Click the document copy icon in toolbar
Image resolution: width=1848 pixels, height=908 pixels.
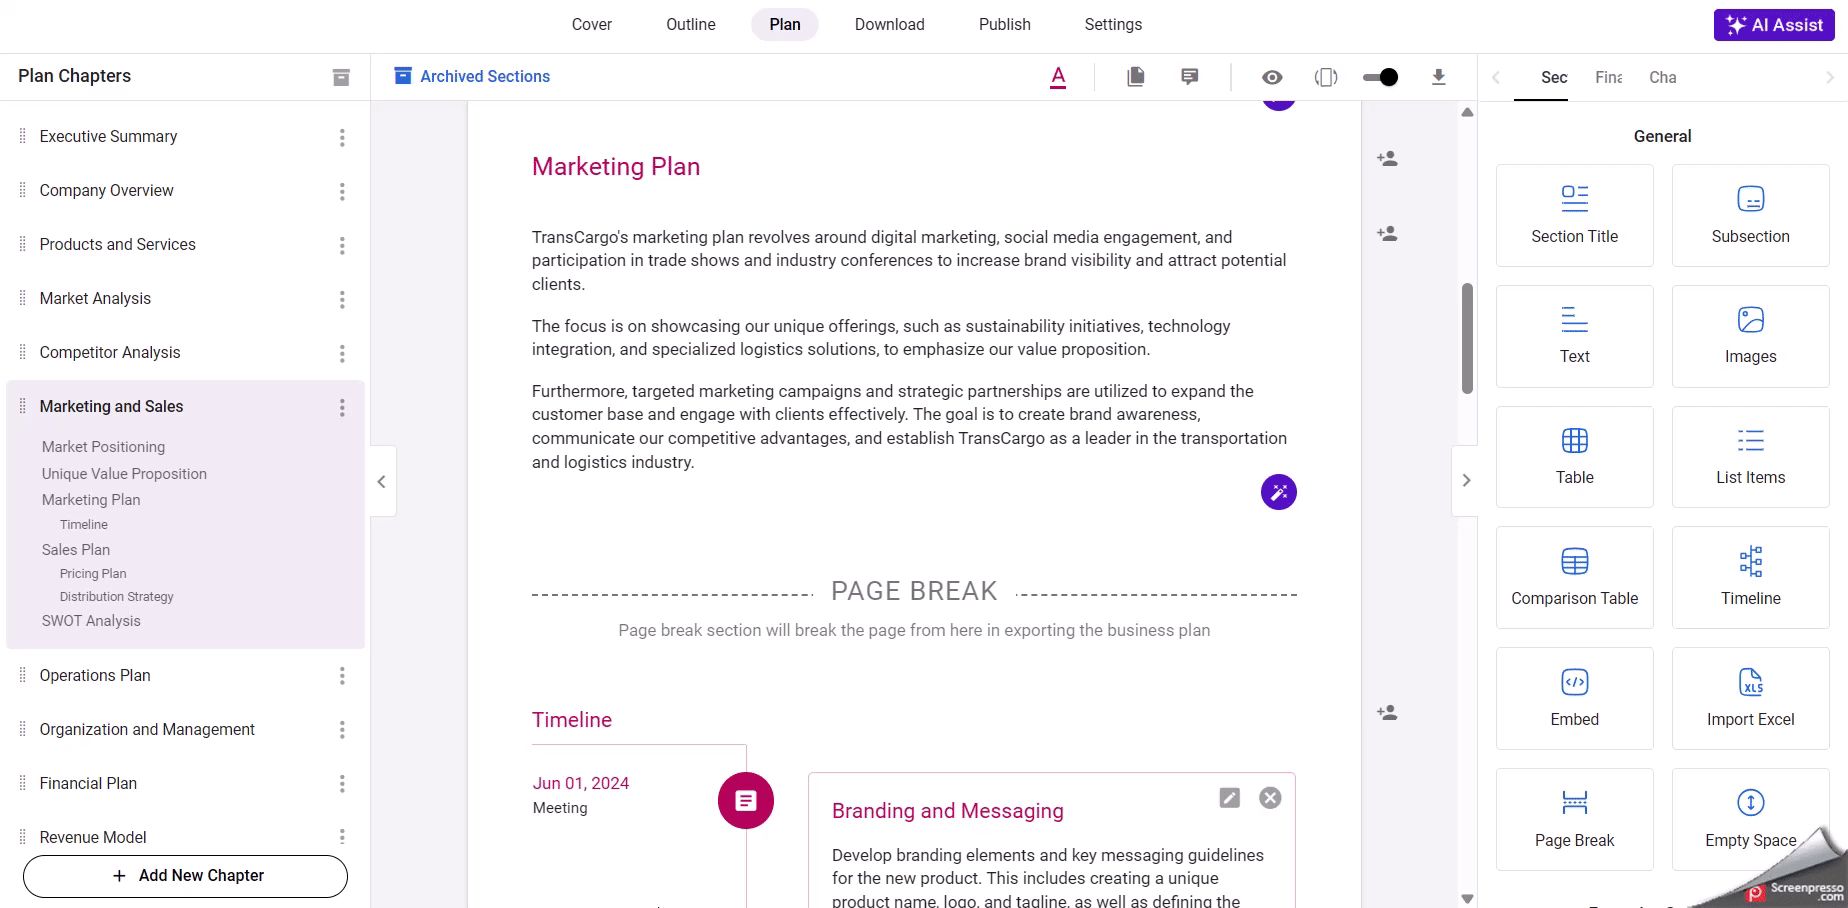pyautogui.click(x=1135, y=77)
